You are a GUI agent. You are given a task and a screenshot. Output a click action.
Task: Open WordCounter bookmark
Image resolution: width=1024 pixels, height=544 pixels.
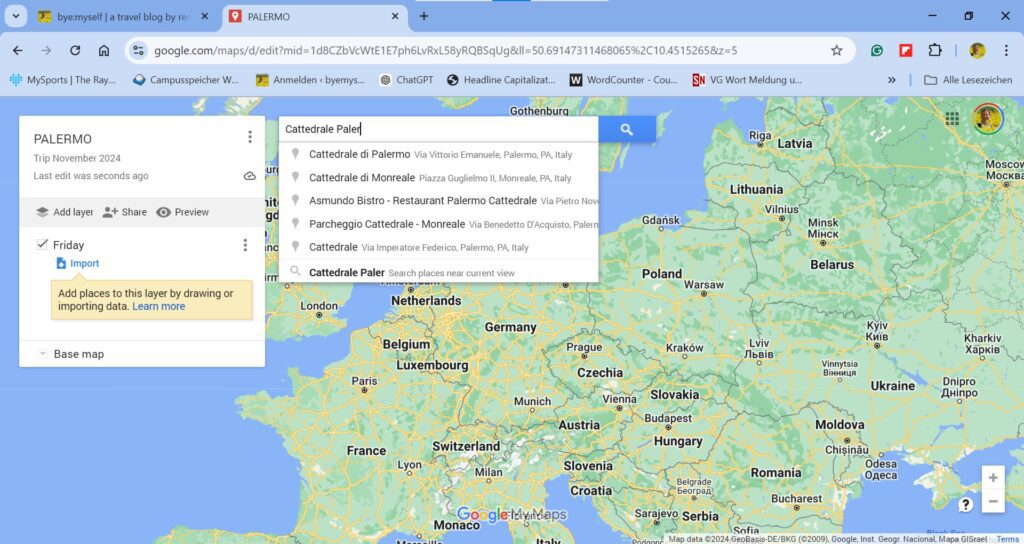(624, 80)
